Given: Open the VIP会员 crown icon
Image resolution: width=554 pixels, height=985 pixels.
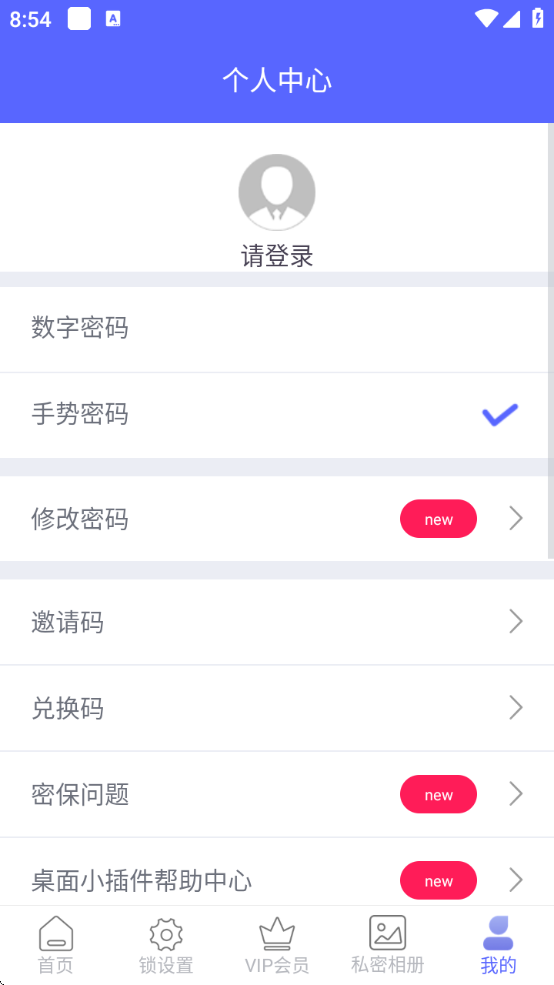Looking at the screenshot, I should pyautogui.click(x=277, y=933).
